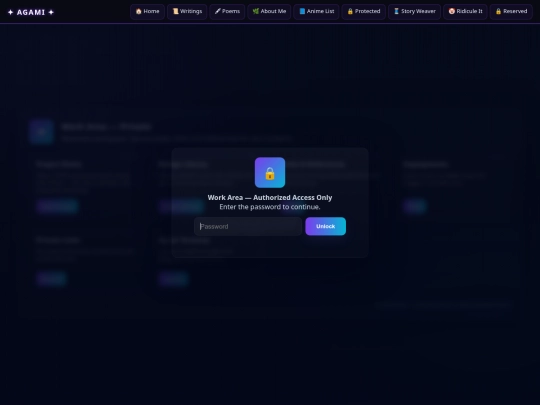Select the Protected nav item

pyautogui.click(x=364, y=11)
